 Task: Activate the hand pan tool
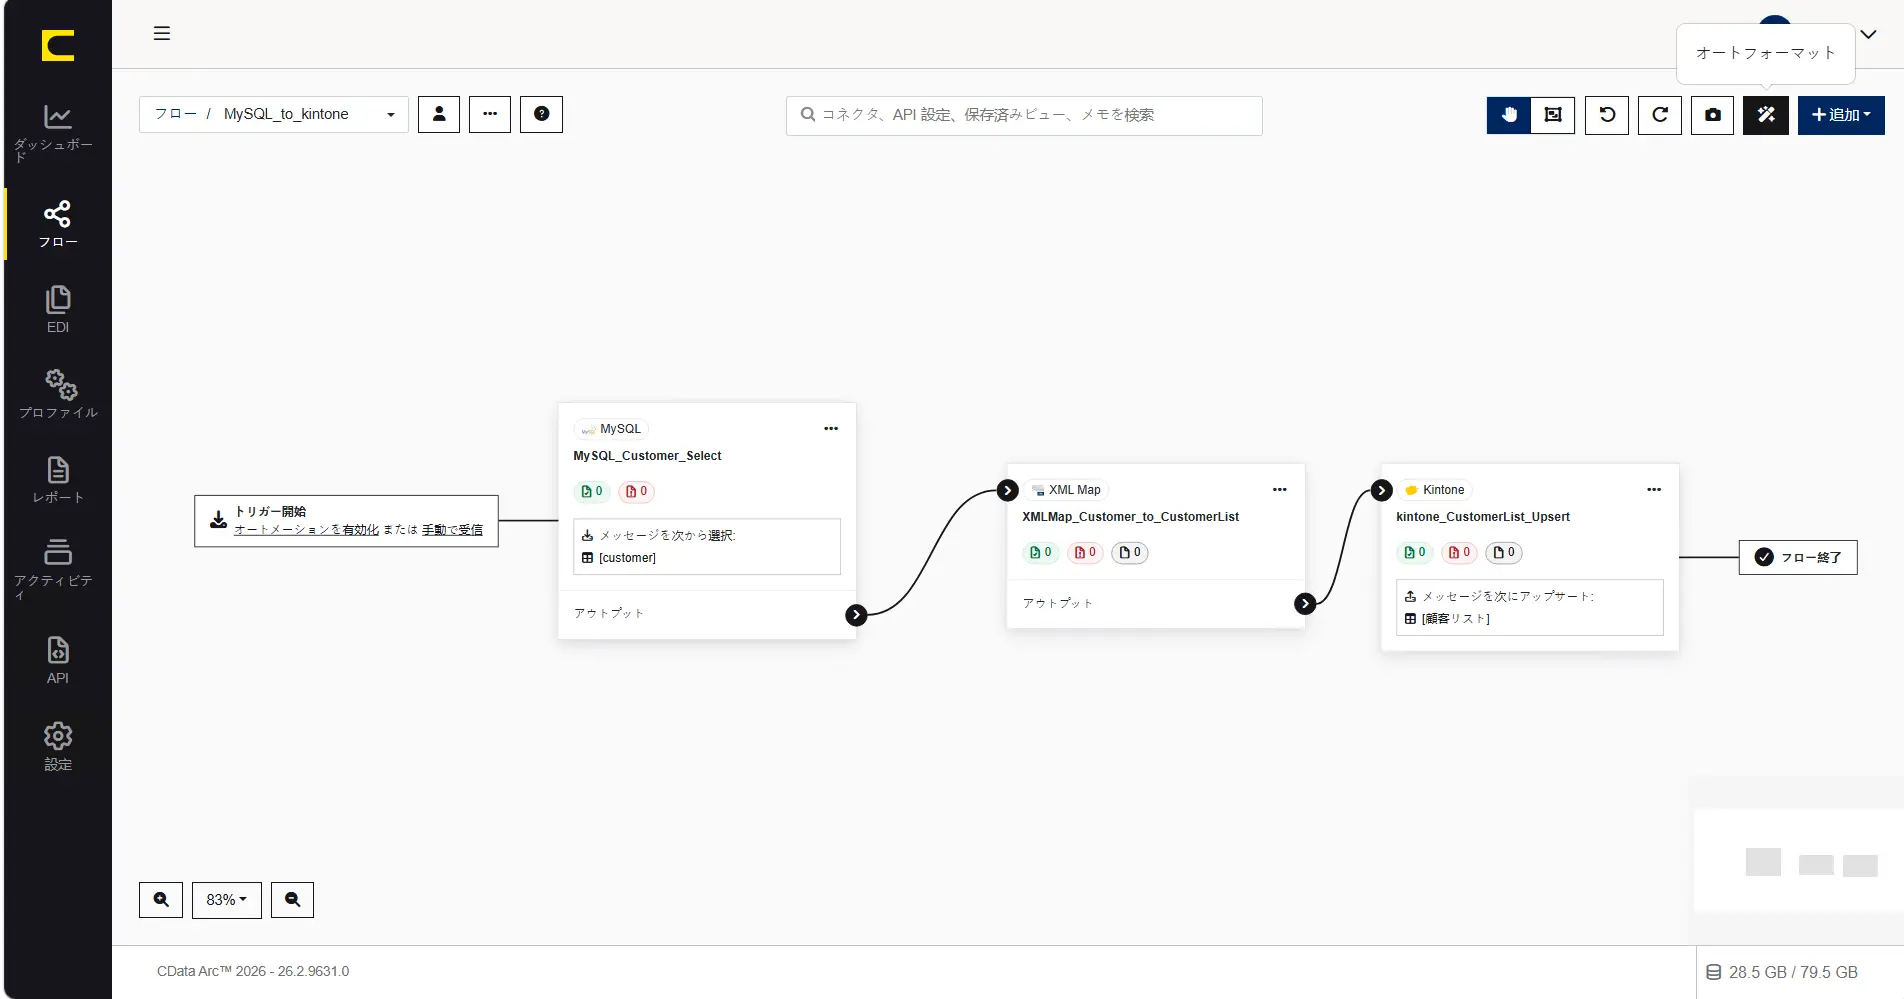pyautogui.click(x=1509, y=115)
